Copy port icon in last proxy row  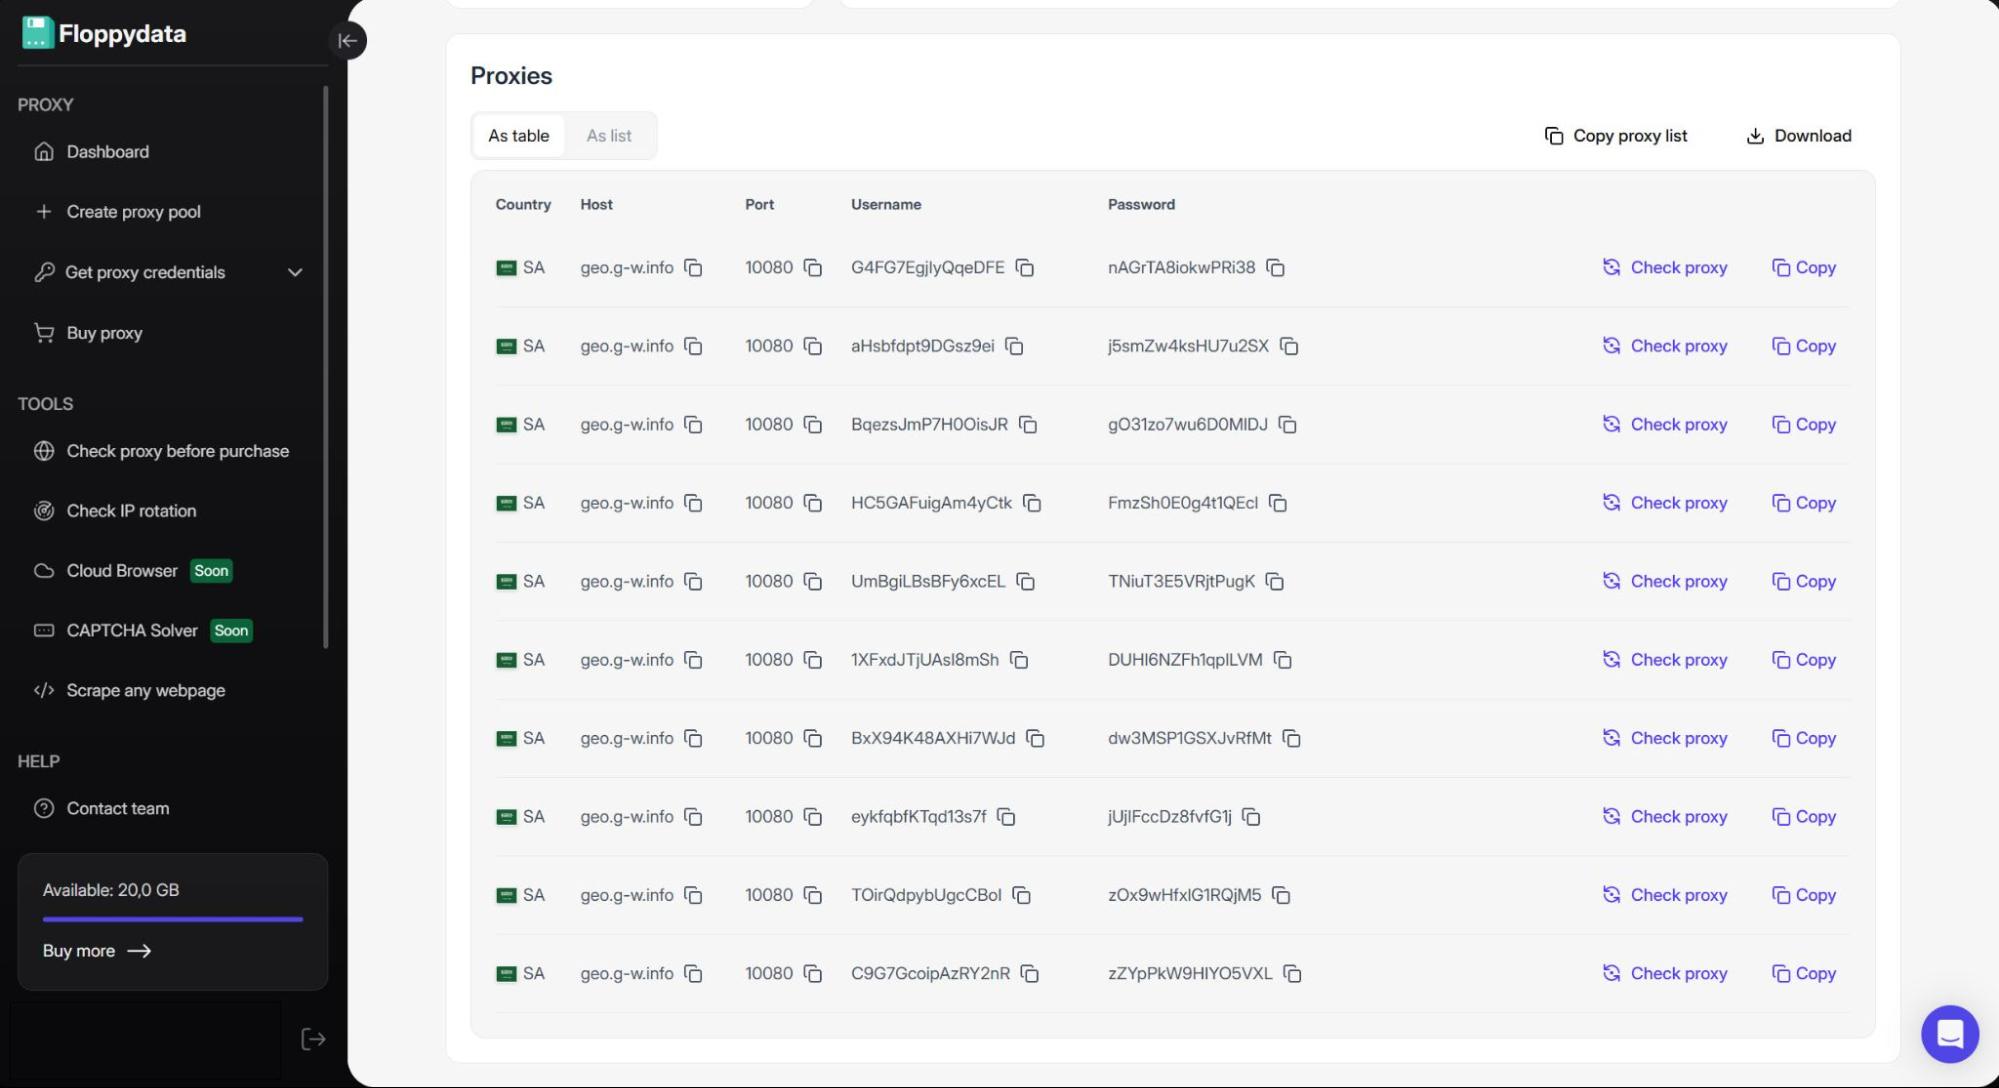coord(813,974)
